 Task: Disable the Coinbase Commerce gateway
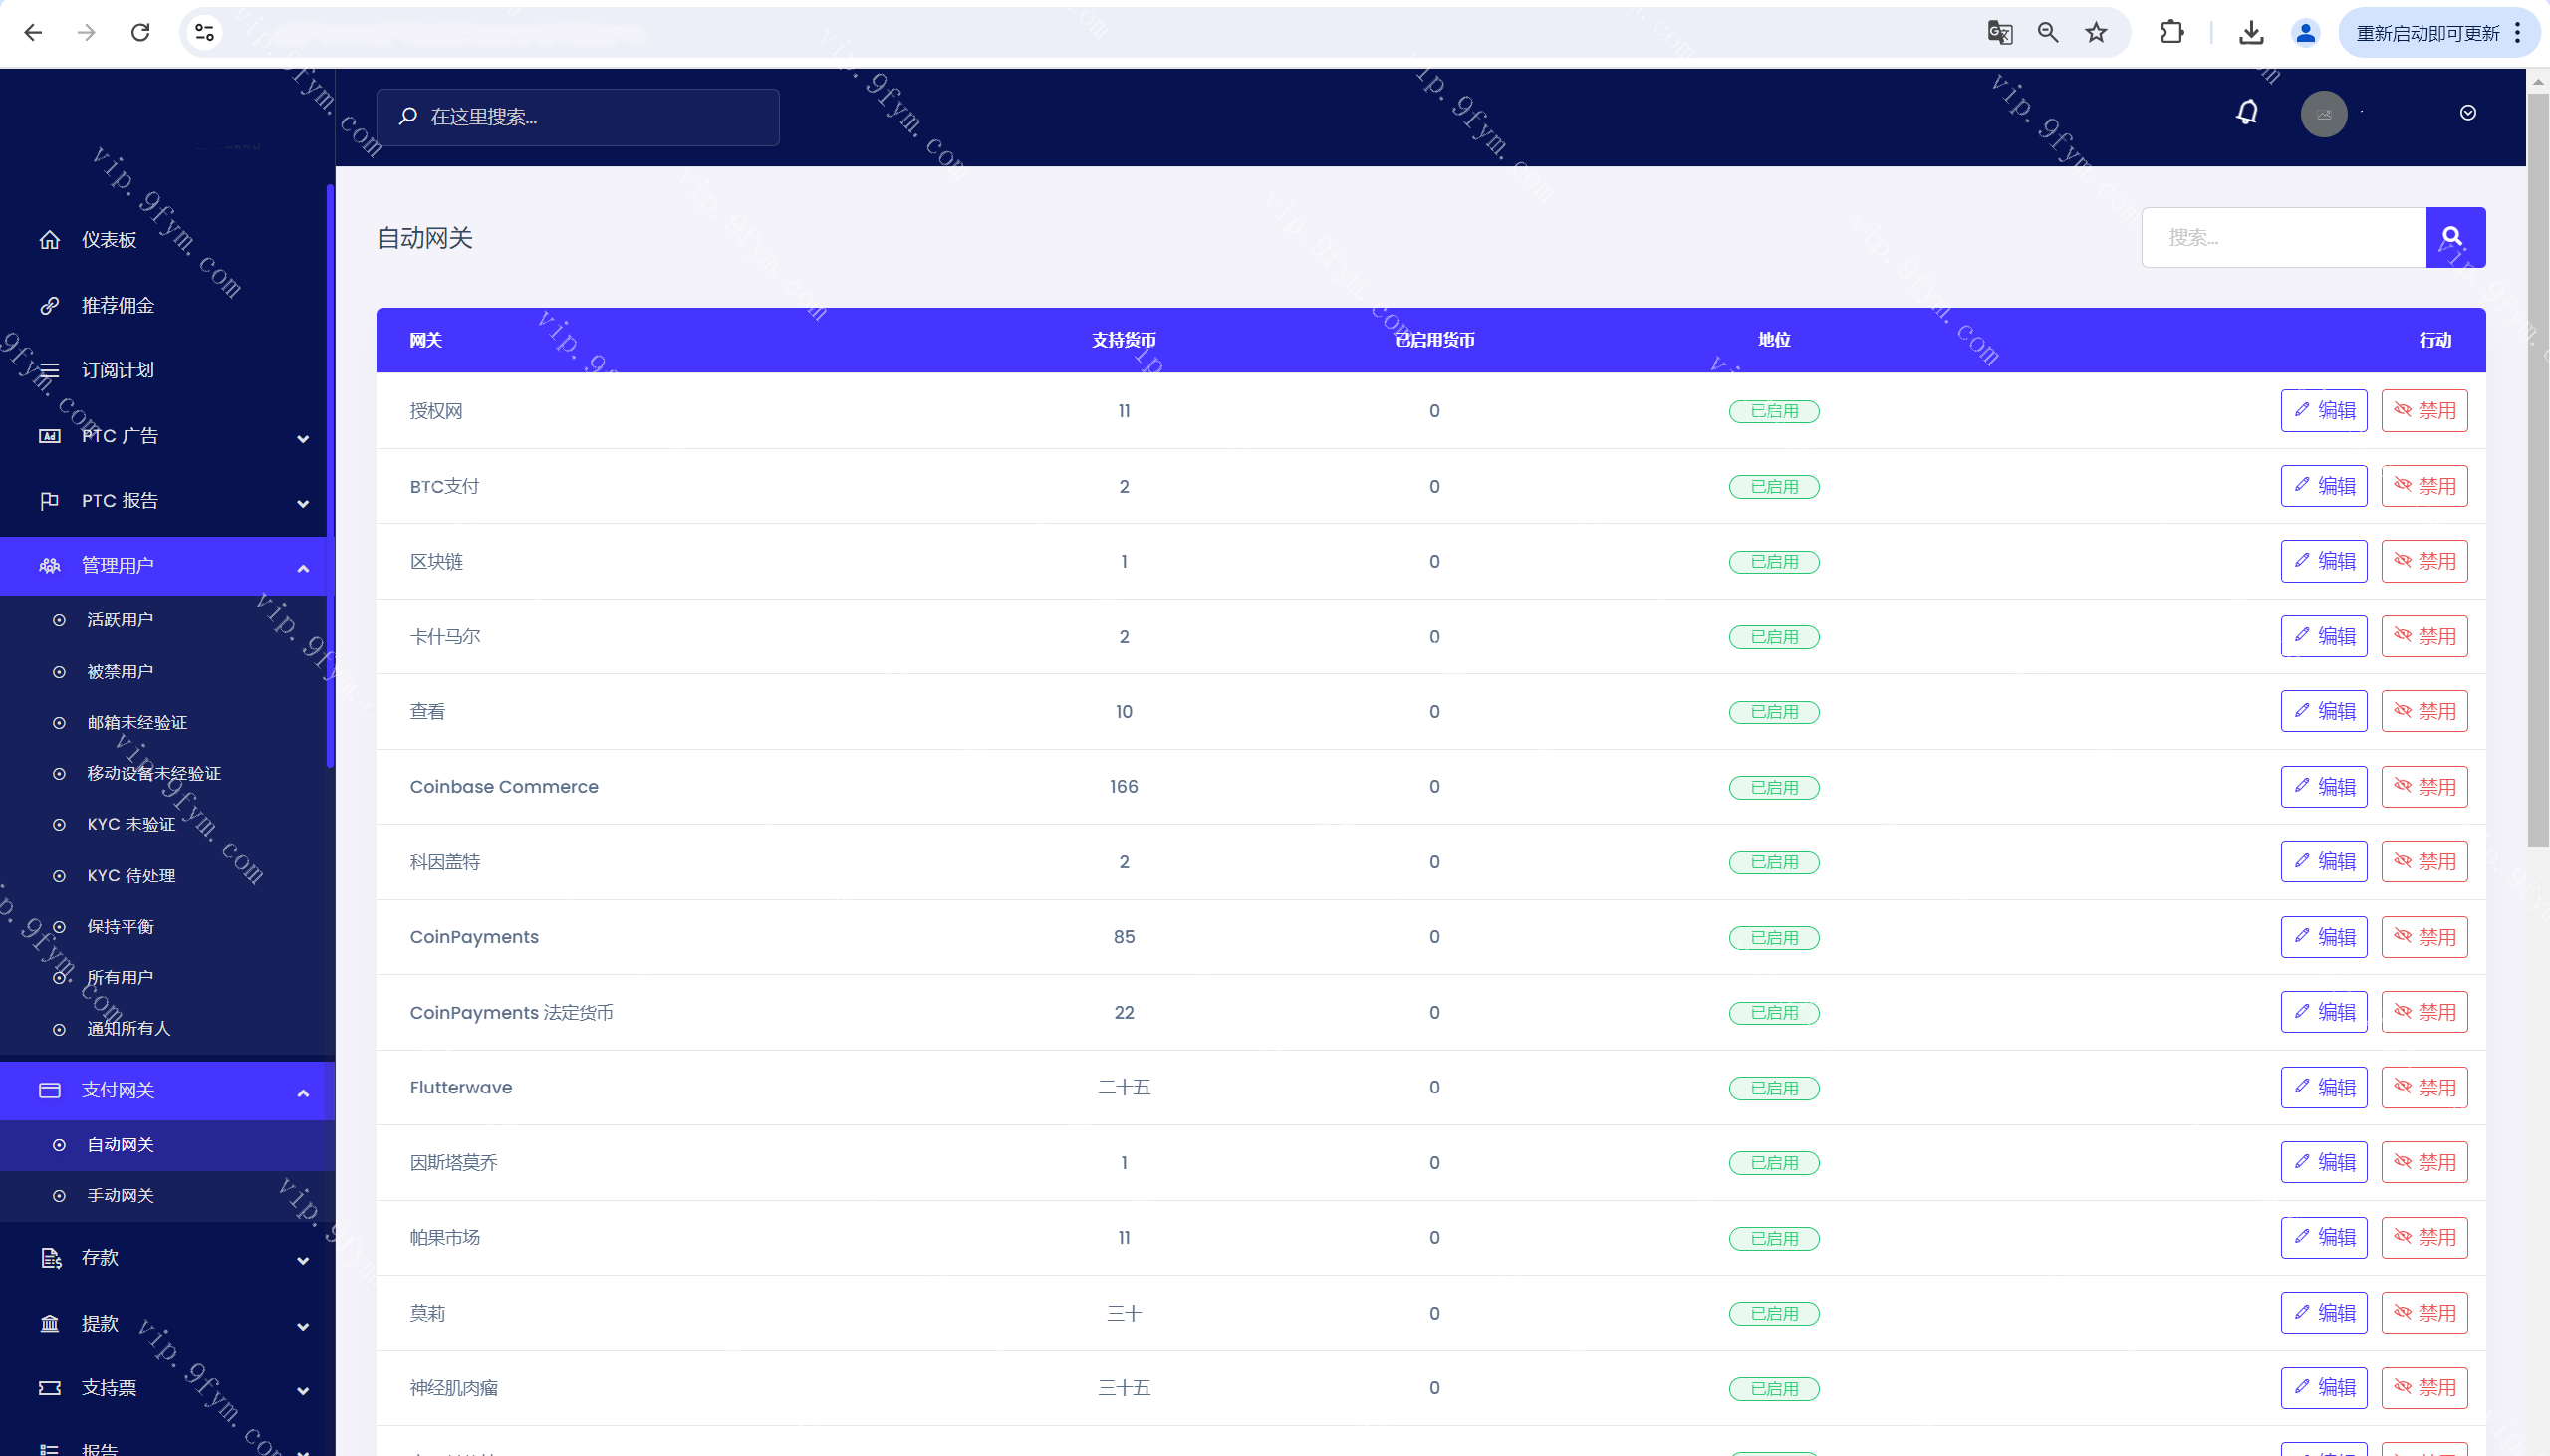point(2424,787)
